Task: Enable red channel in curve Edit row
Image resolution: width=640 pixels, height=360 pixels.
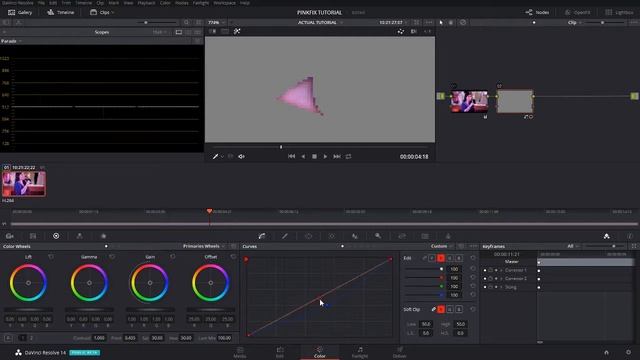Action: pyautogui.click(x=441, y=258)
